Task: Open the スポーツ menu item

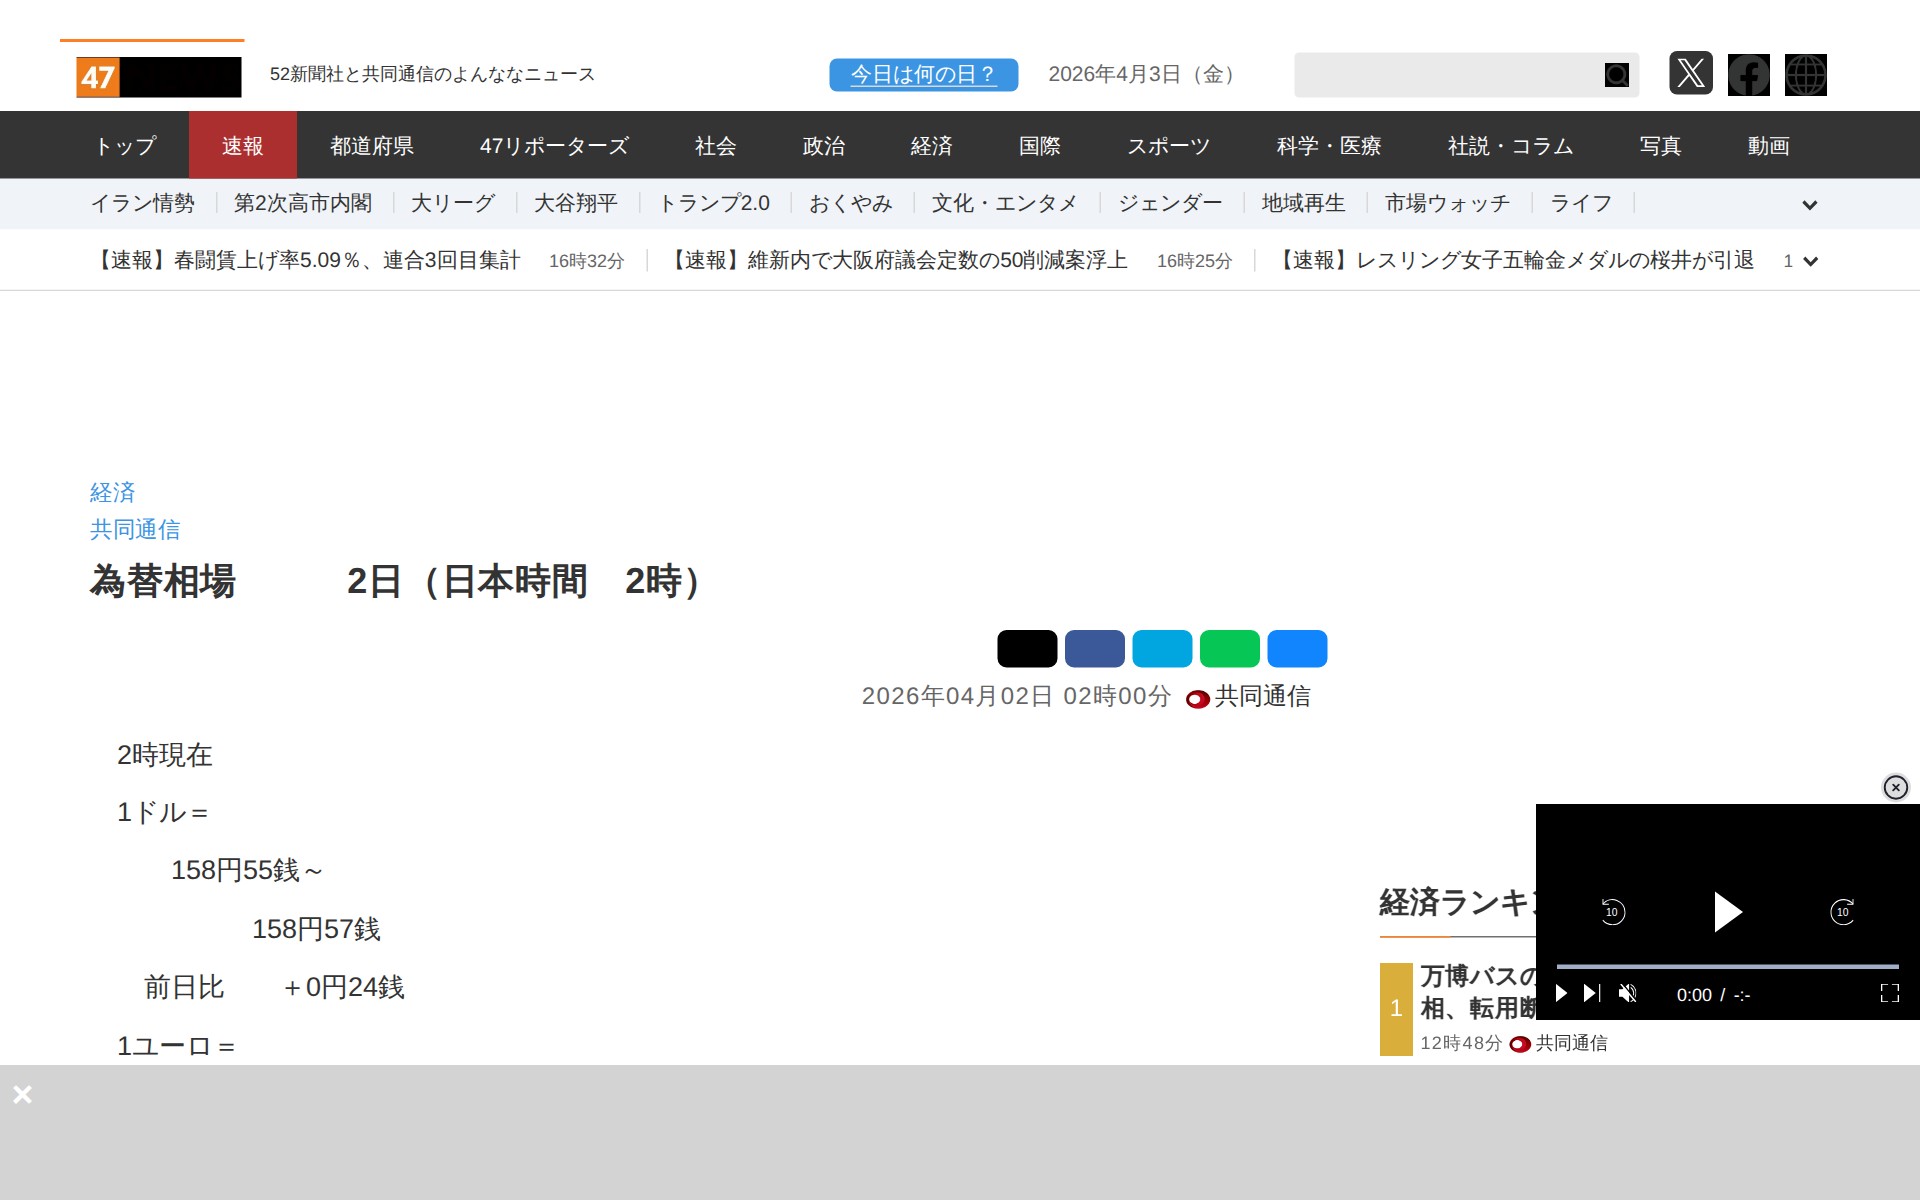Action: click(x=1168, y=146)
